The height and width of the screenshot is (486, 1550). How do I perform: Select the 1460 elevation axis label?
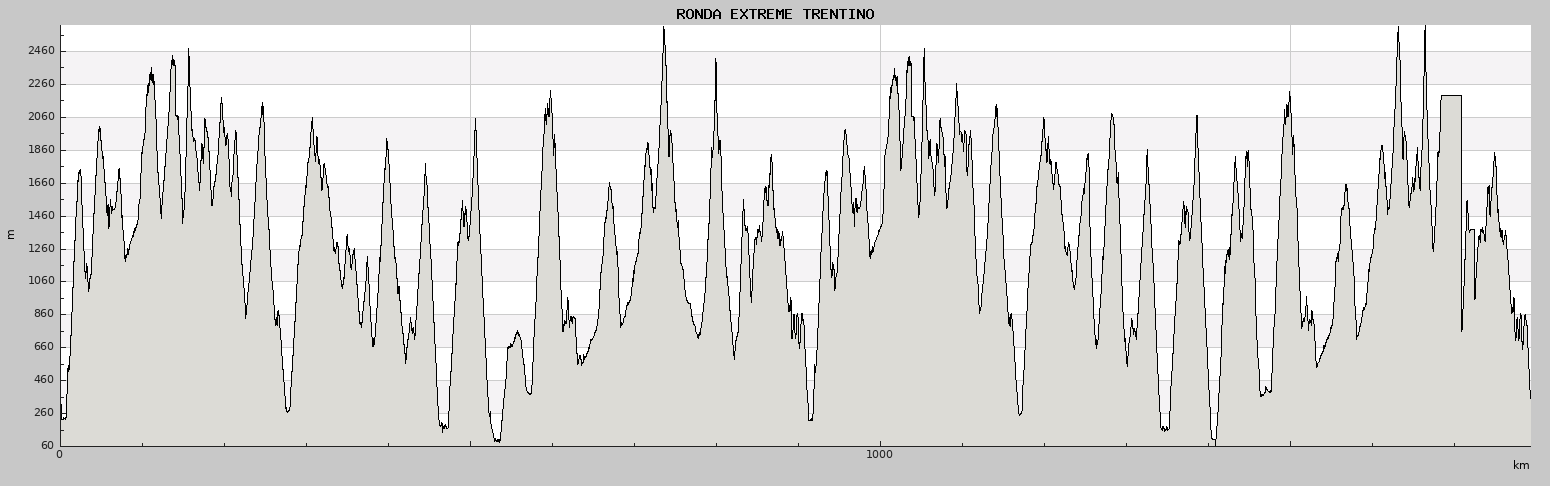point(41,216)
